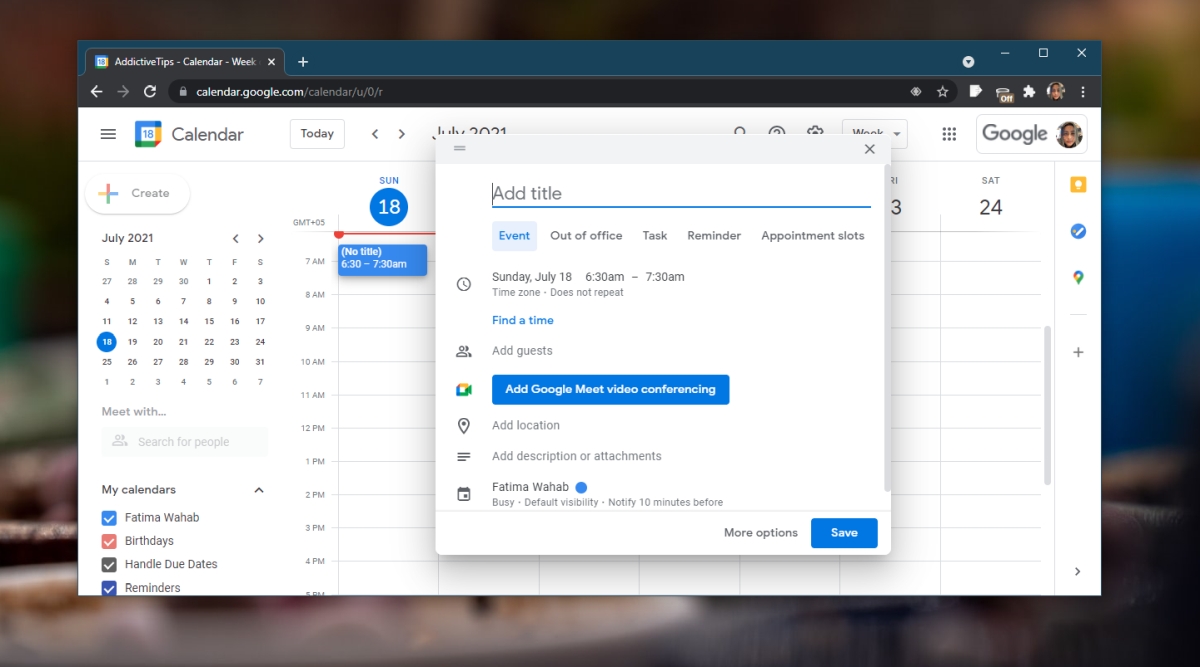
Task: Click the blue calendar color dot
Action: [x=581, y=488]
